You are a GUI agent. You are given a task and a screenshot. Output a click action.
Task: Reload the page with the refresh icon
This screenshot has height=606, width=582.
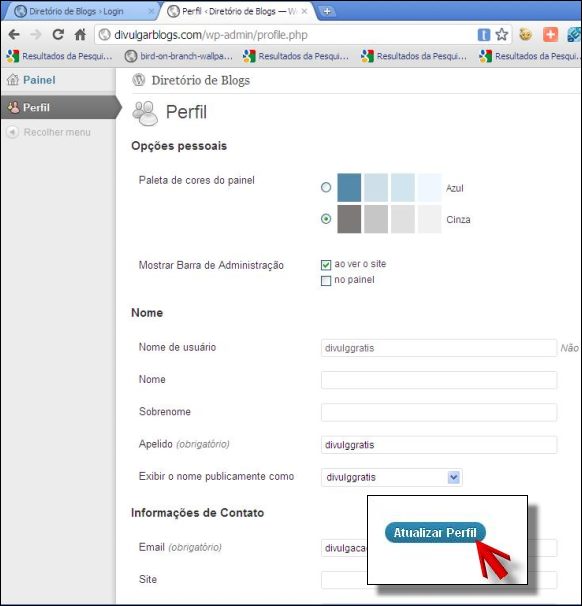pyautogui.click(x=58, y=35)
